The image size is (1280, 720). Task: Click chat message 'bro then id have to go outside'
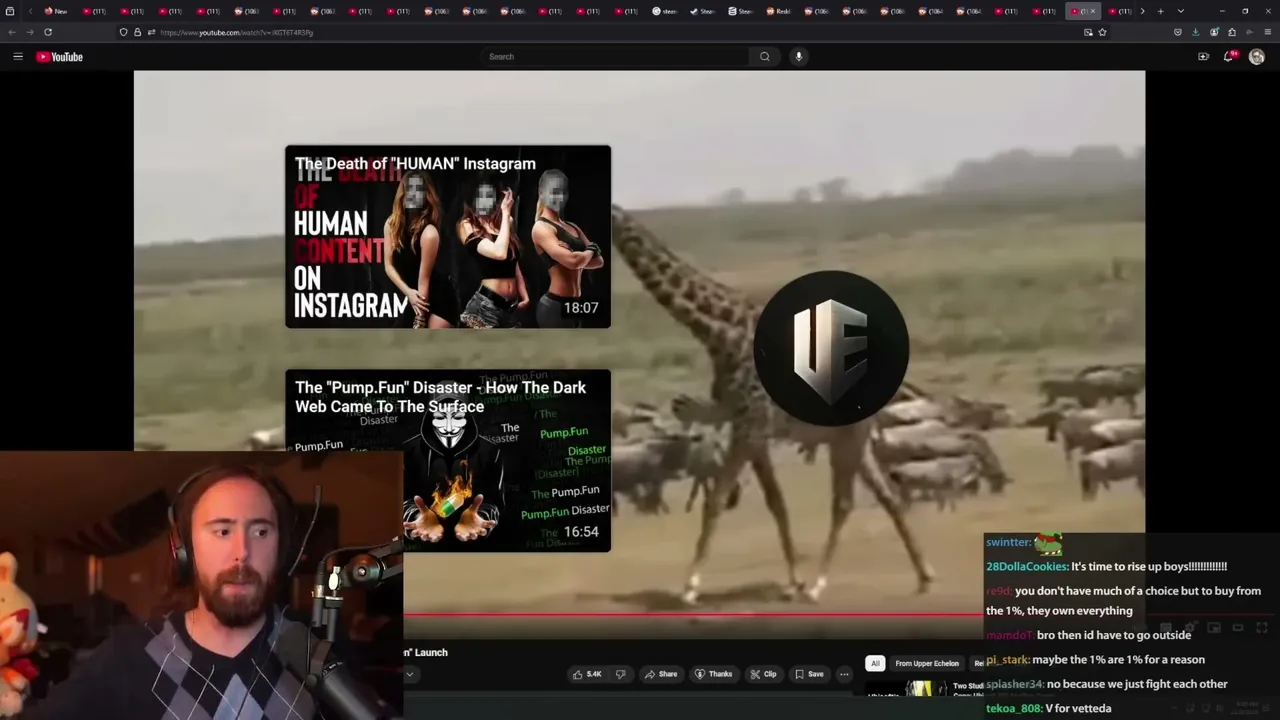click(1114, 635)
